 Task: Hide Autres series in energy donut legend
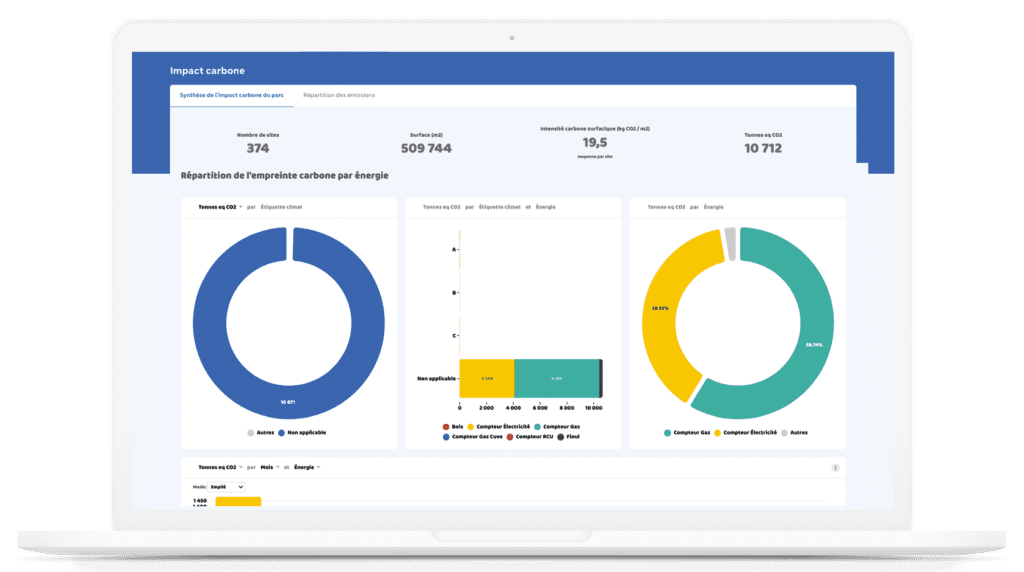click(x=783, y=433)
